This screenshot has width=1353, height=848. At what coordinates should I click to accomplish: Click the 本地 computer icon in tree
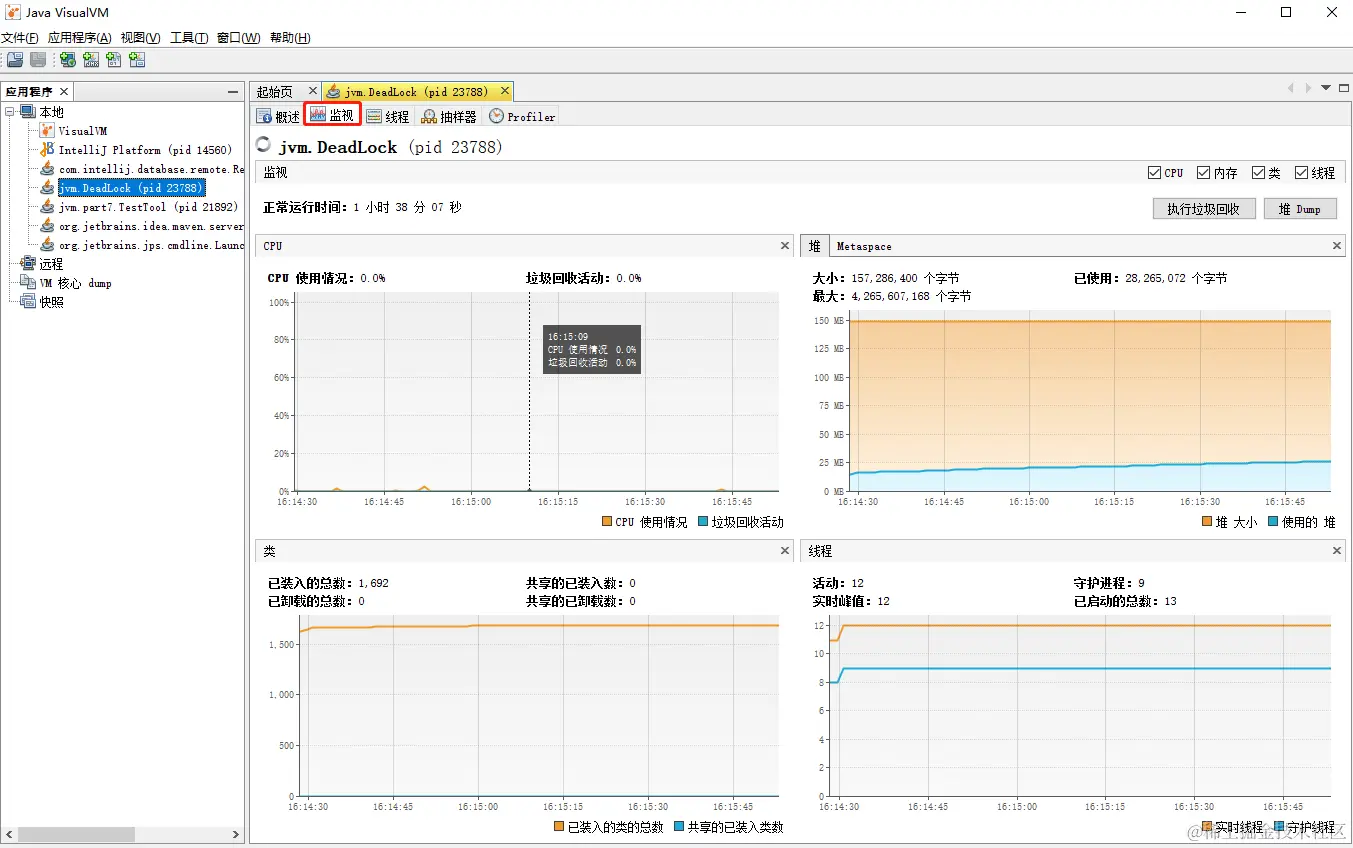[27, 112]
